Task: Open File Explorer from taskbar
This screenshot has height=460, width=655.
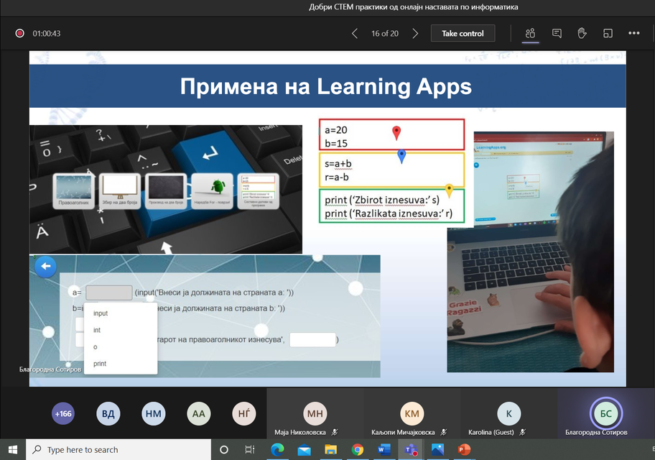Action: point(331,450)
